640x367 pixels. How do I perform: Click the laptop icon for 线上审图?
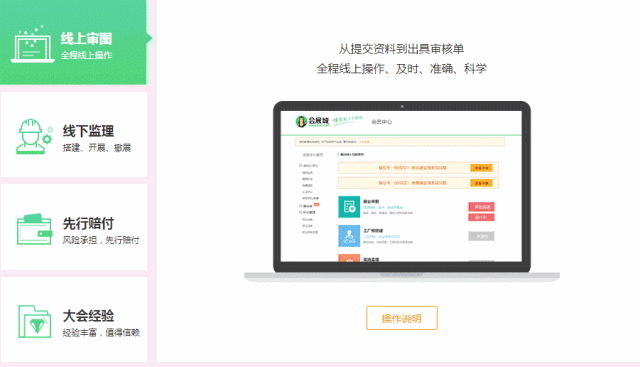33,45
